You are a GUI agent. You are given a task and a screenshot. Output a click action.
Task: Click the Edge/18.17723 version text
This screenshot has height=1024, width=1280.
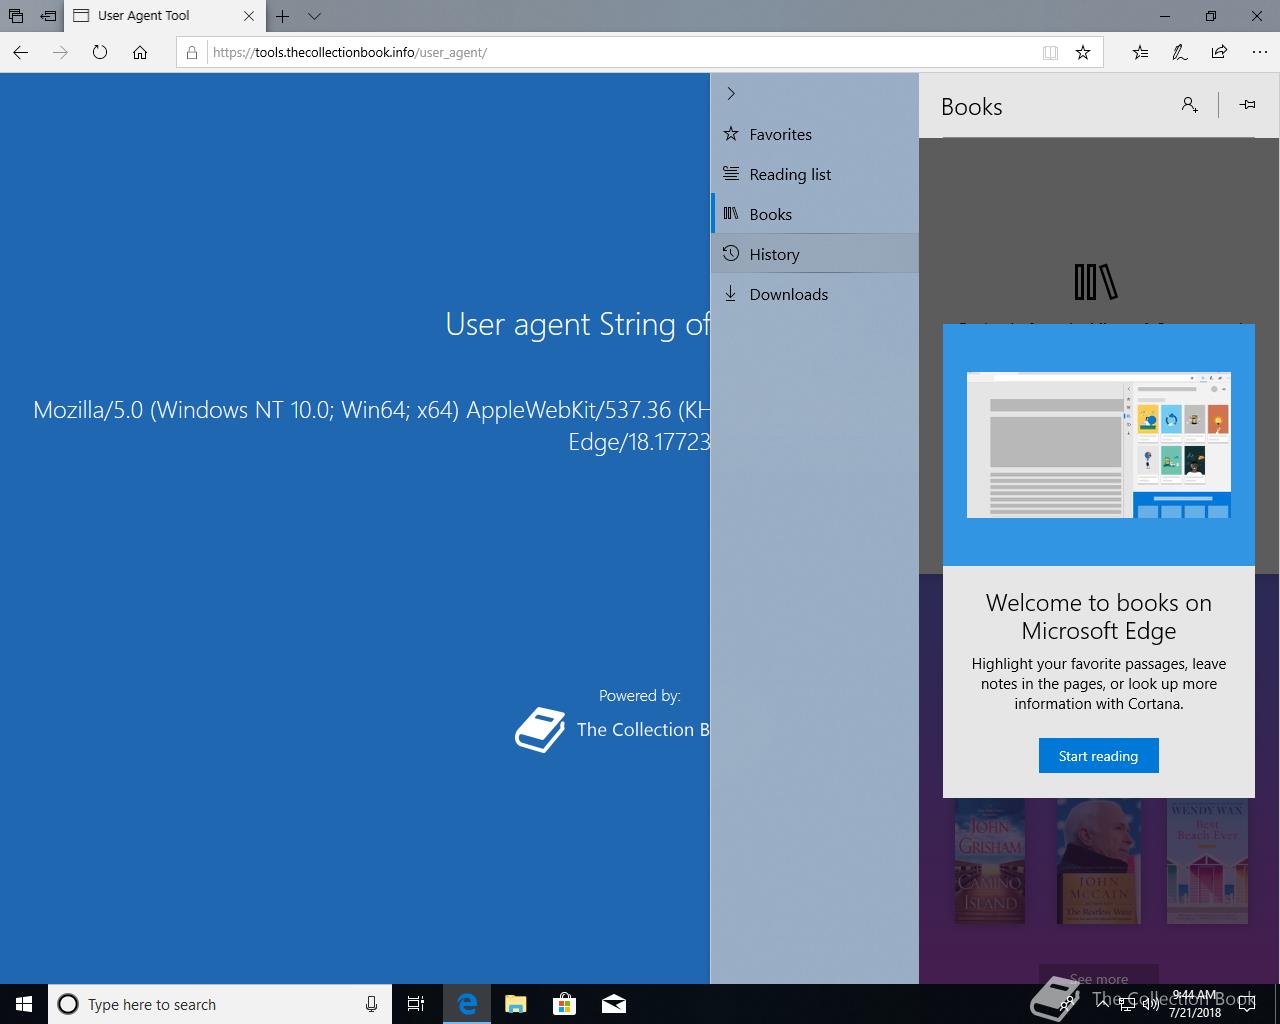pyautogui.click(x=639, y=442)
